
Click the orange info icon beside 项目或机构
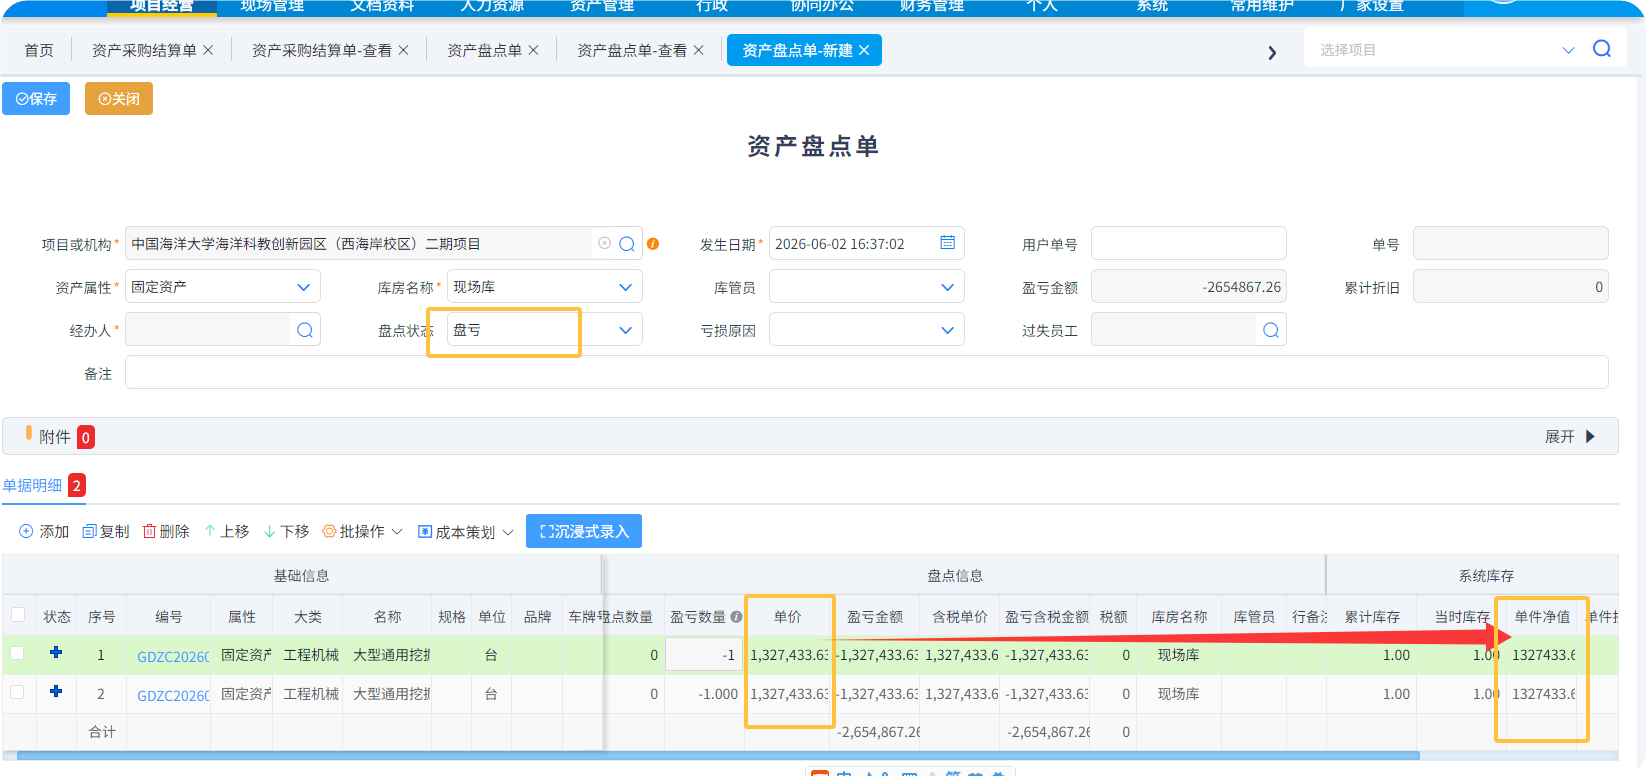tap(653, 244)
